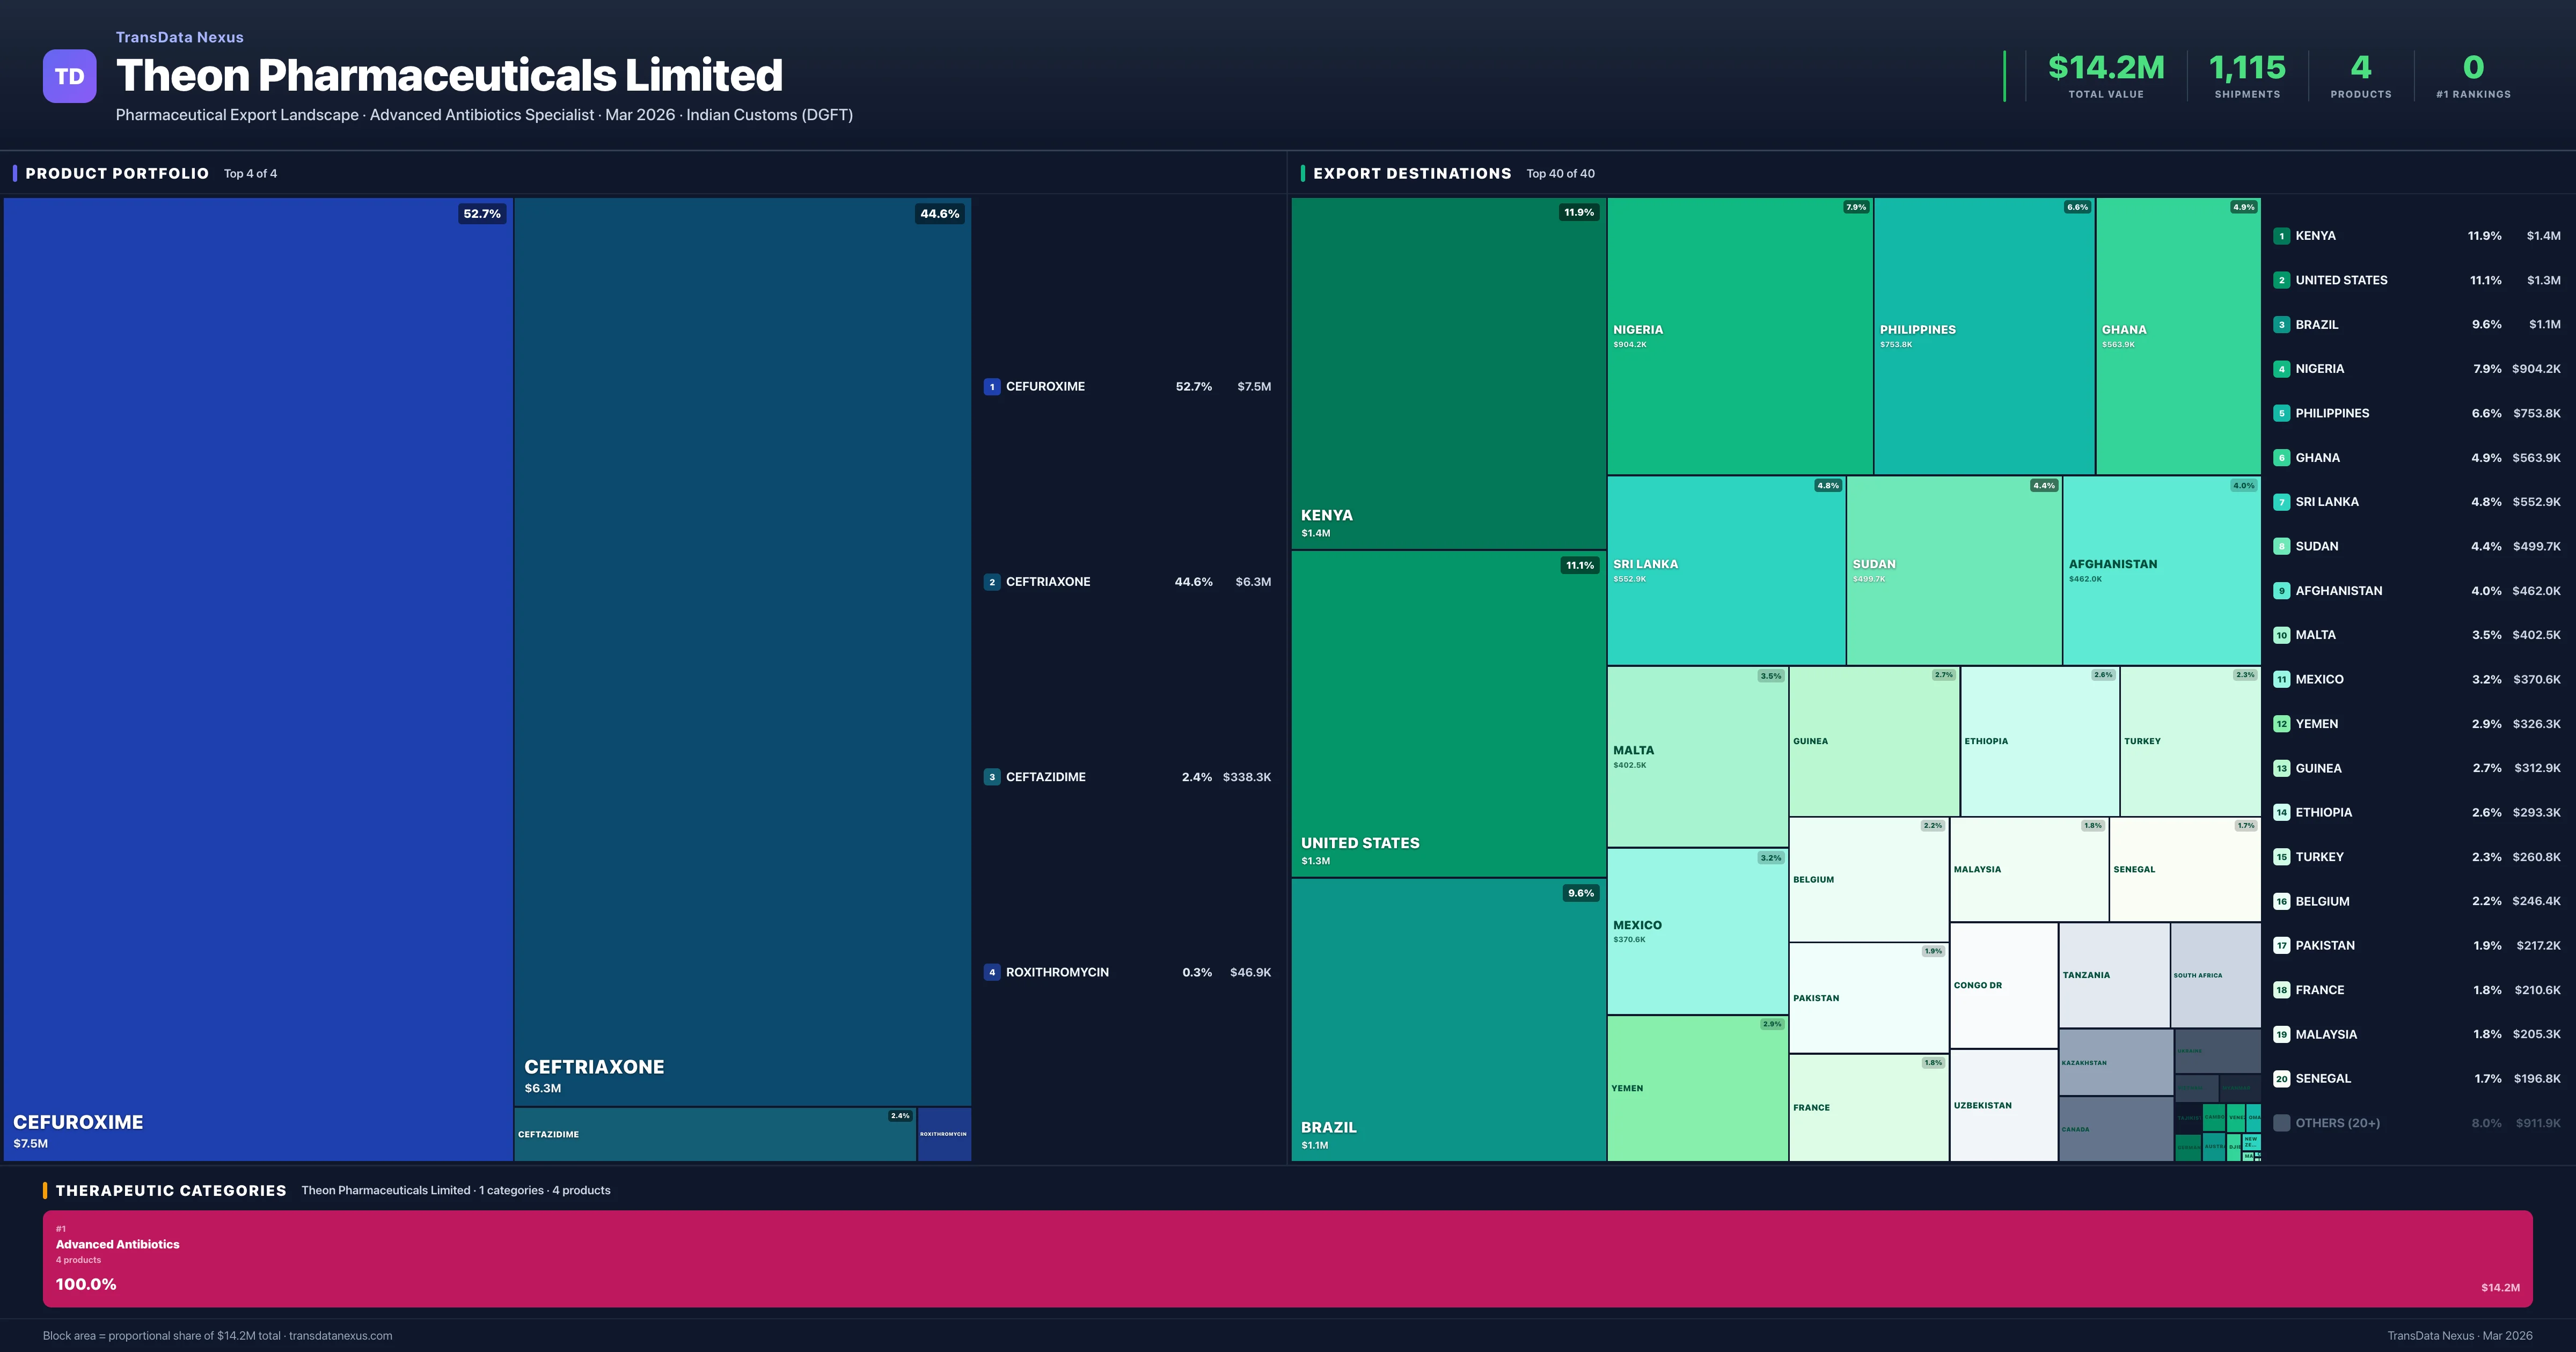Click the #10 badge beside MALTA

pos(2282,634)
